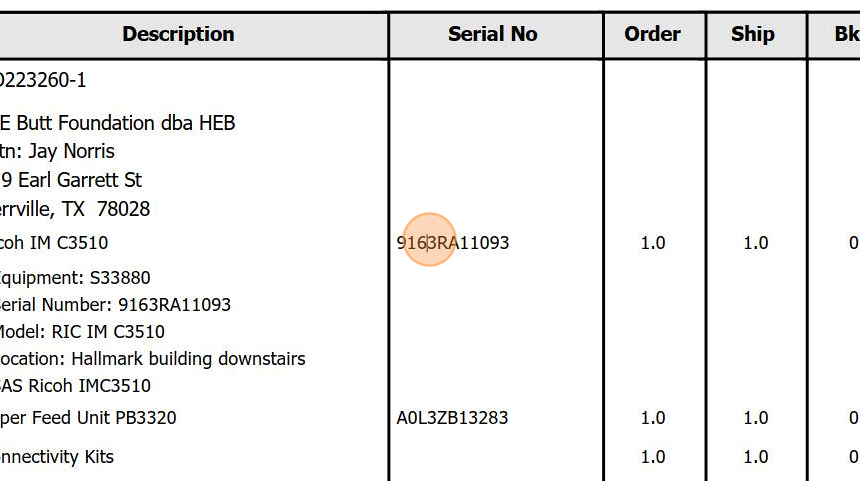
Task: Click Order quantity for Paper Feed Unit row
Action: pyautogui.click(x=653, y=418)
